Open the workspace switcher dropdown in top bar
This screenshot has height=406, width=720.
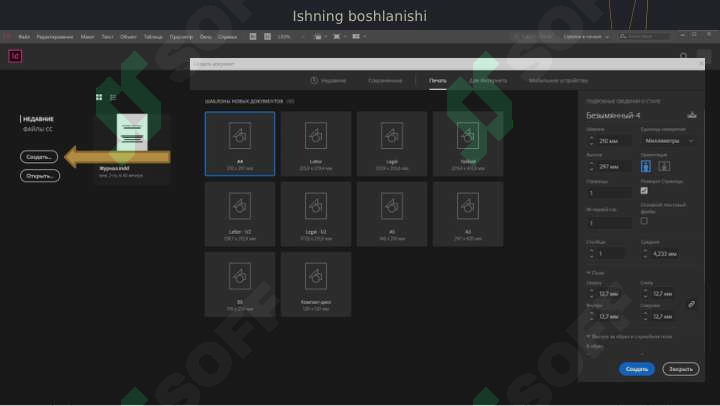click(x=586, y=36)
